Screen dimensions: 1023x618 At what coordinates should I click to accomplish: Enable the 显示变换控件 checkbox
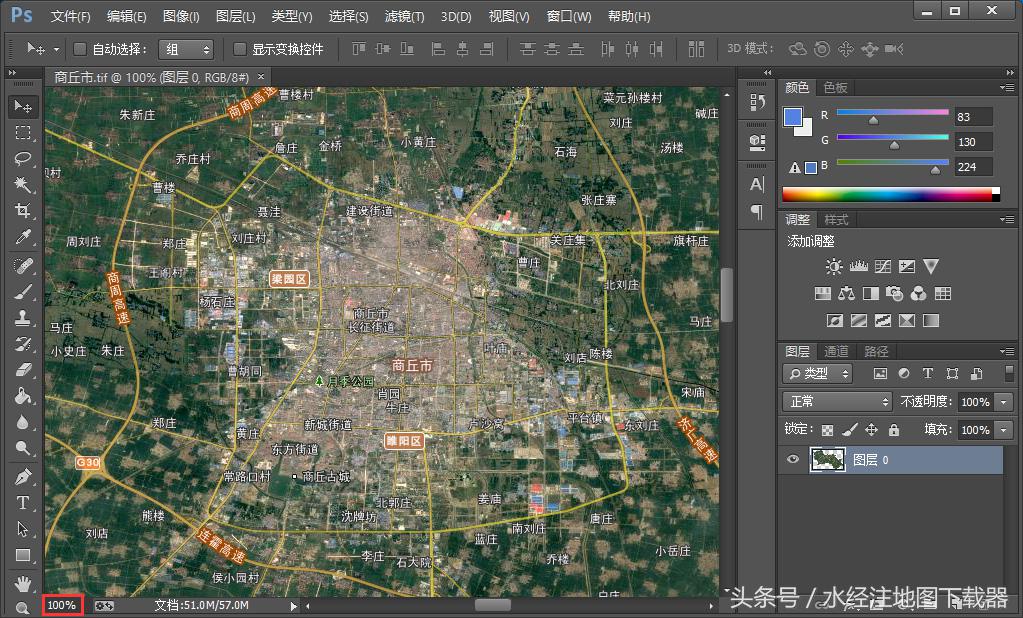pyautogui.click(x=239, y=49)
